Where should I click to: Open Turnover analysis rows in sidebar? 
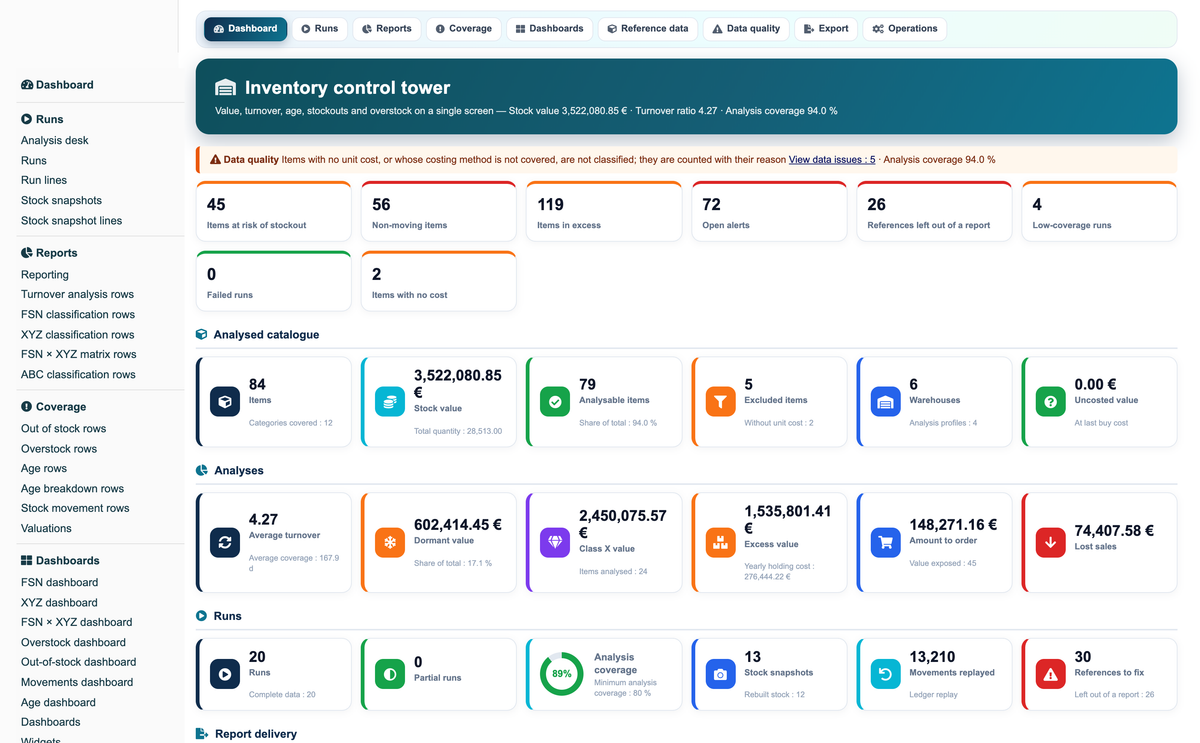[x=77, y=295]
